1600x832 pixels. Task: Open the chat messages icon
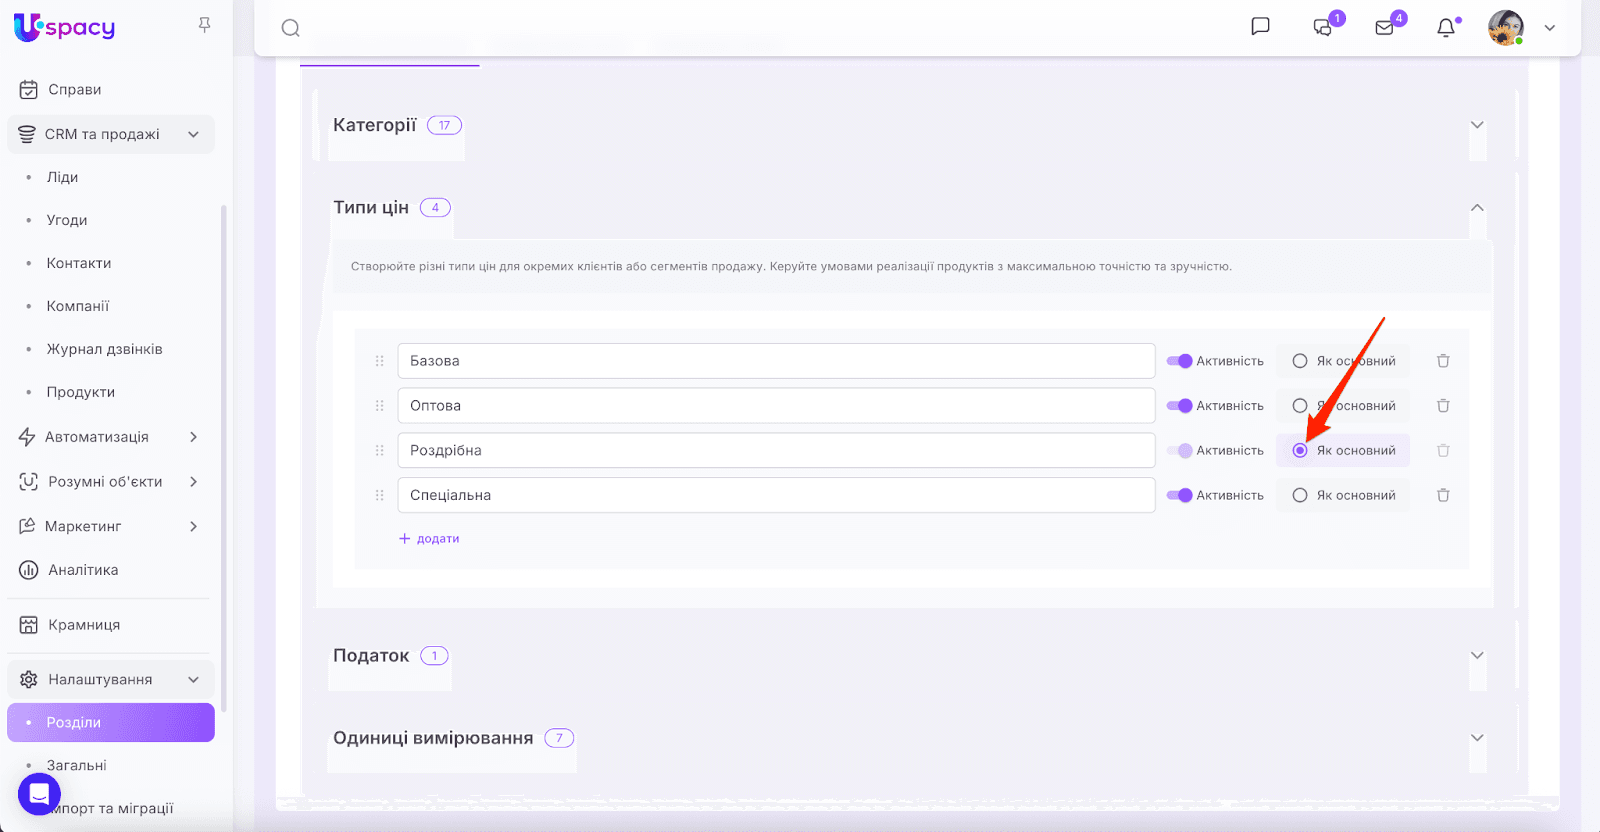point(1323,27)
